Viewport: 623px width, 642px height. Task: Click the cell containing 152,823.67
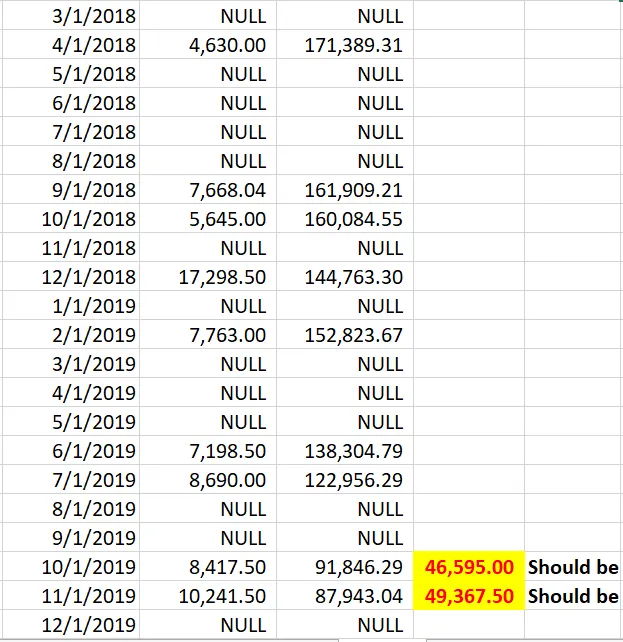(345, 335)
